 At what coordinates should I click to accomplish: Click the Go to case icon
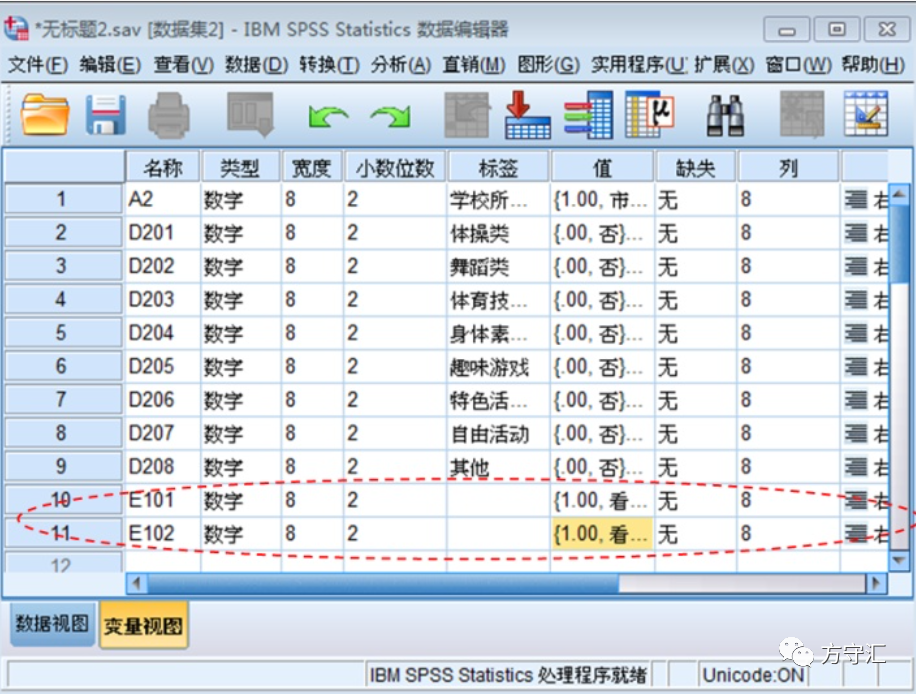coord(466,114)
